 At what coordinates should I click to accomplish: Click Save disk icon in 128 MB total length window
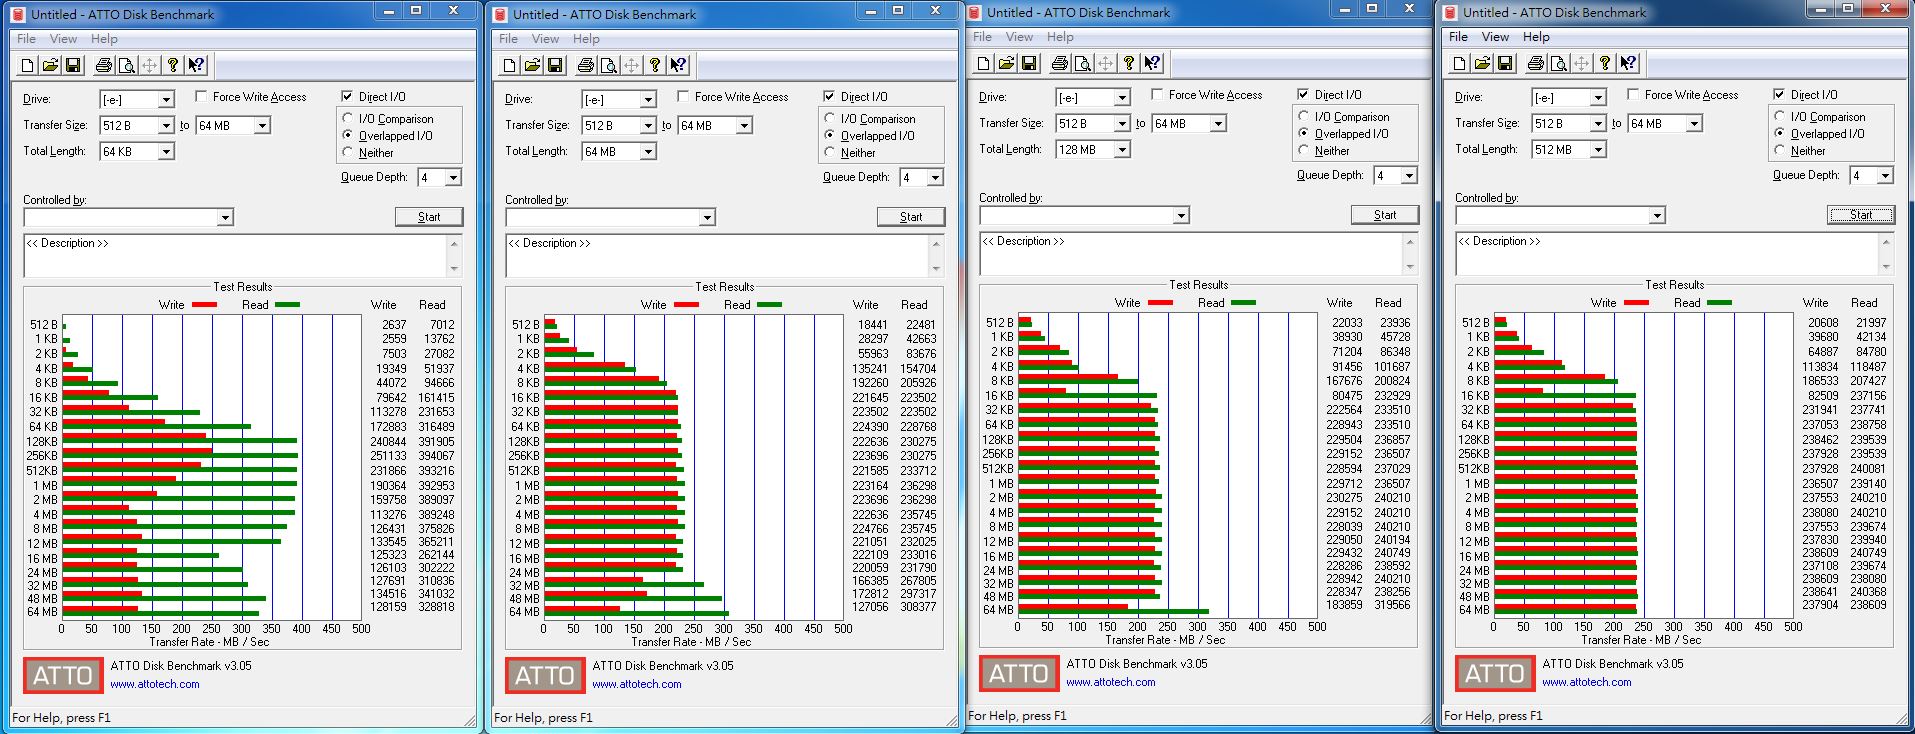[1029, 64]
